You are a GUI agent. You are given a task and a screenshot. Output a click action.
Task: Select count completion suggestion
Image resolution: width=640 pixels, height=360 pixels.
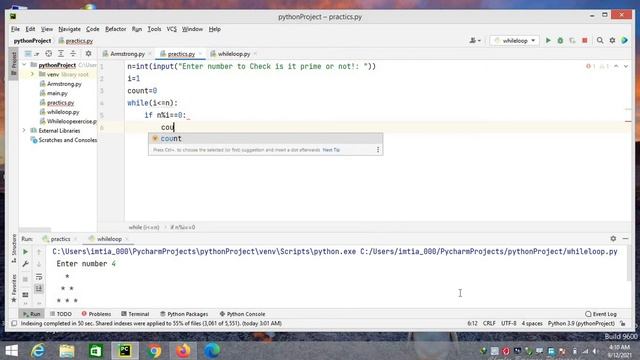coord(265,138)
